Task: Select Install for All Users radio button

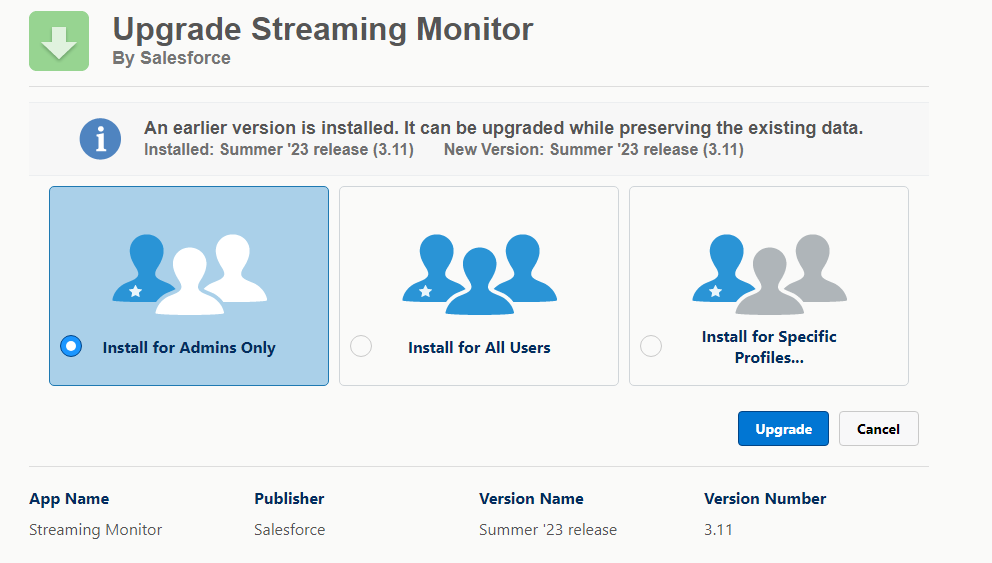Action: pos(361,346)
